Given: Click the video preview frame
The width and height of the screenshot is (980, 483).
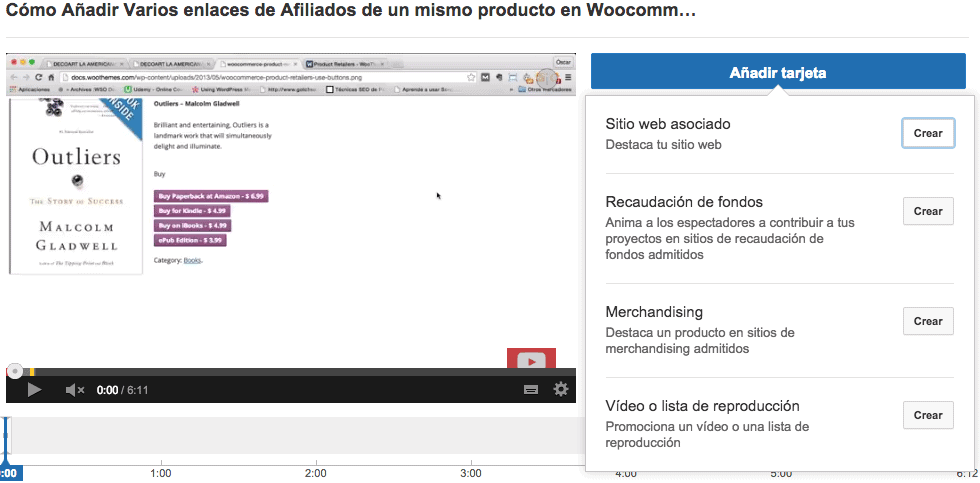Looking at the screenshot, I should pos(291,209).
